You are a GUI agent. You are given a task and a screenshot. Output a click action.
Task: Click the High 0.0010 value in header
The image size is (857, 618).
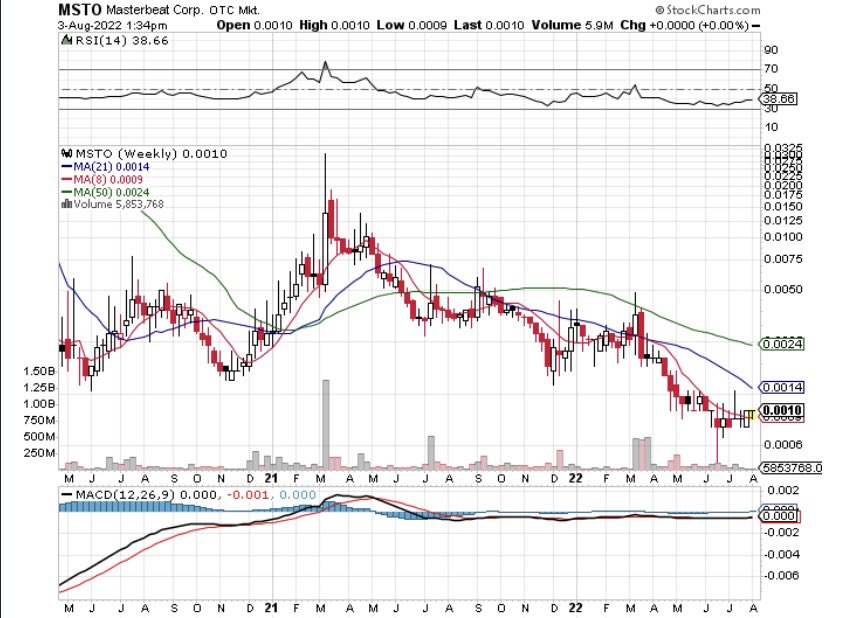334,25
